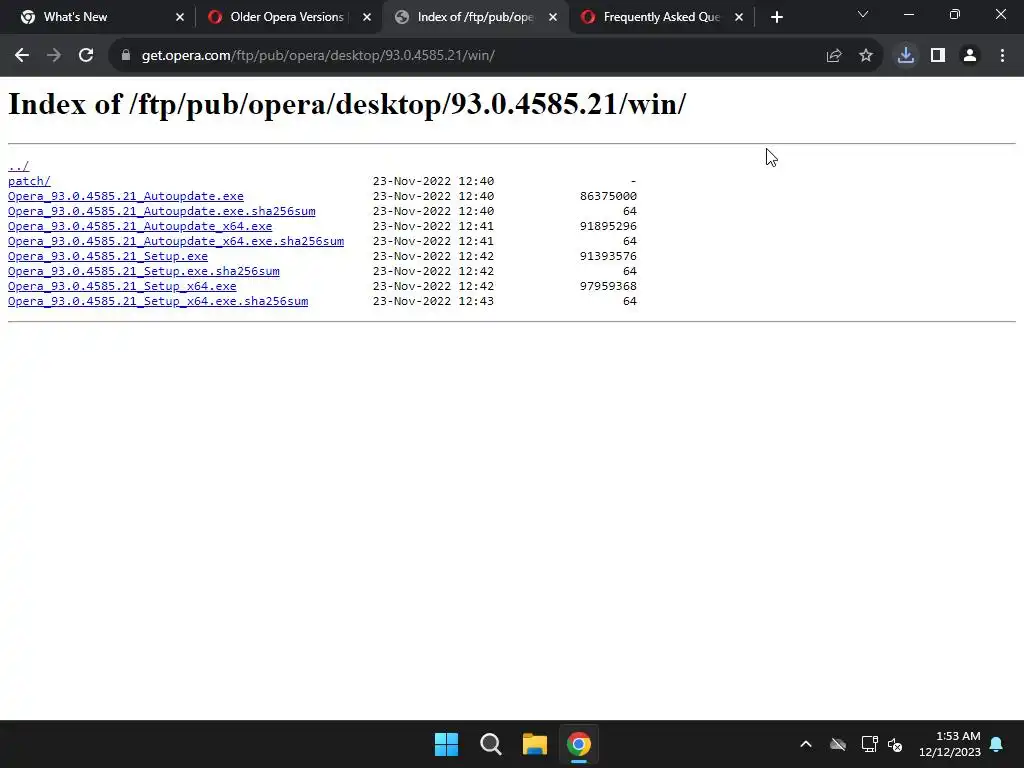Image resolution: width=1024 pixels, height=768 pixels.
Task: Open the Chrome three-dot menu
Action: tap(1002, 56)
